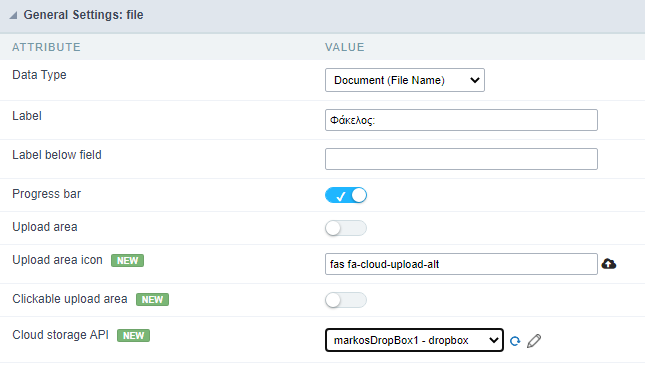Refresh the Cloud storage API list

515,341
